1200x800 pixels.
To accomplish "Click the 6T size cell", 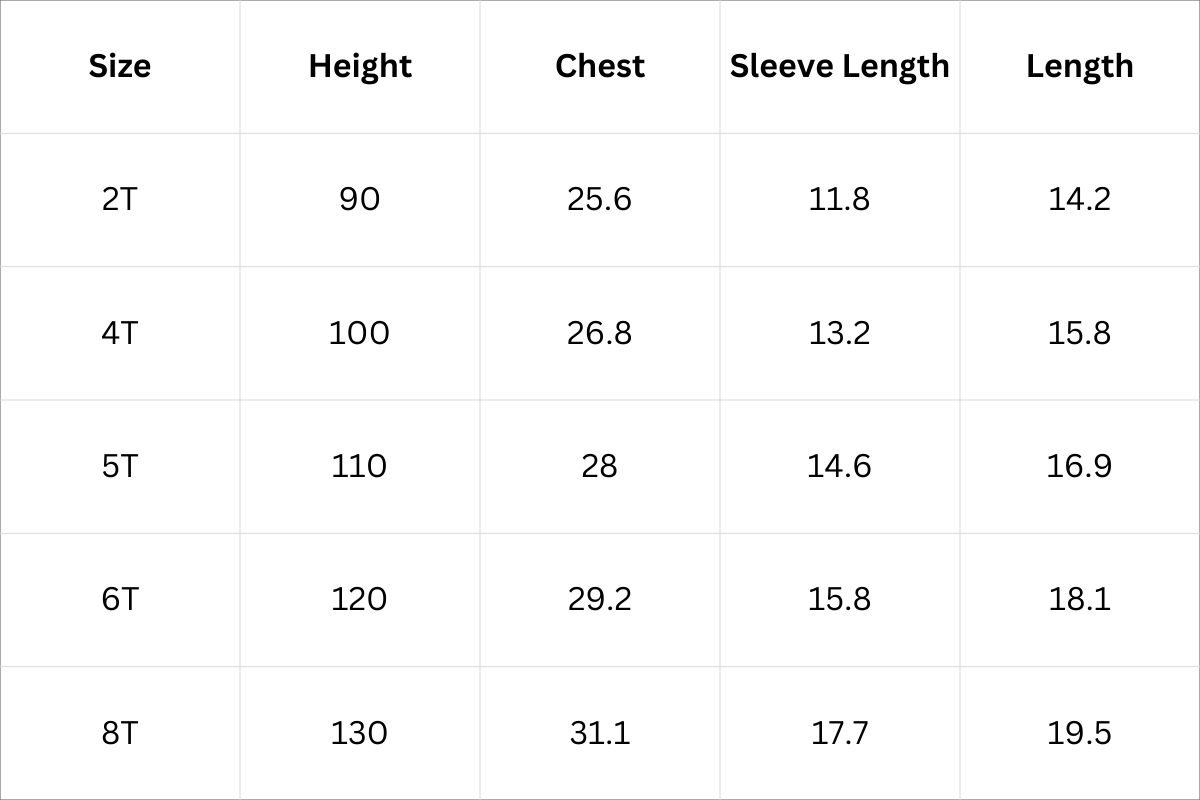I will (120, 599).
